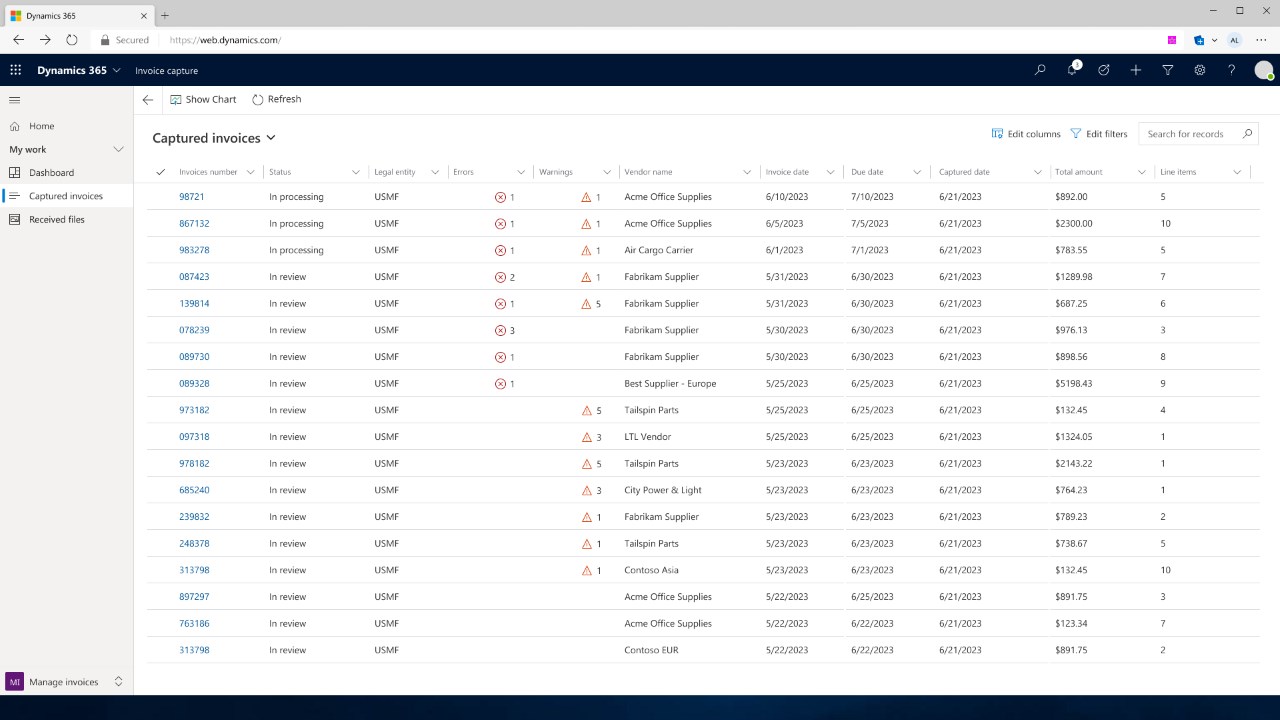The width and height of the screenshot is (1280, 720).
Task: Open Vendor name column dropdown
Action: coord(749,172)
